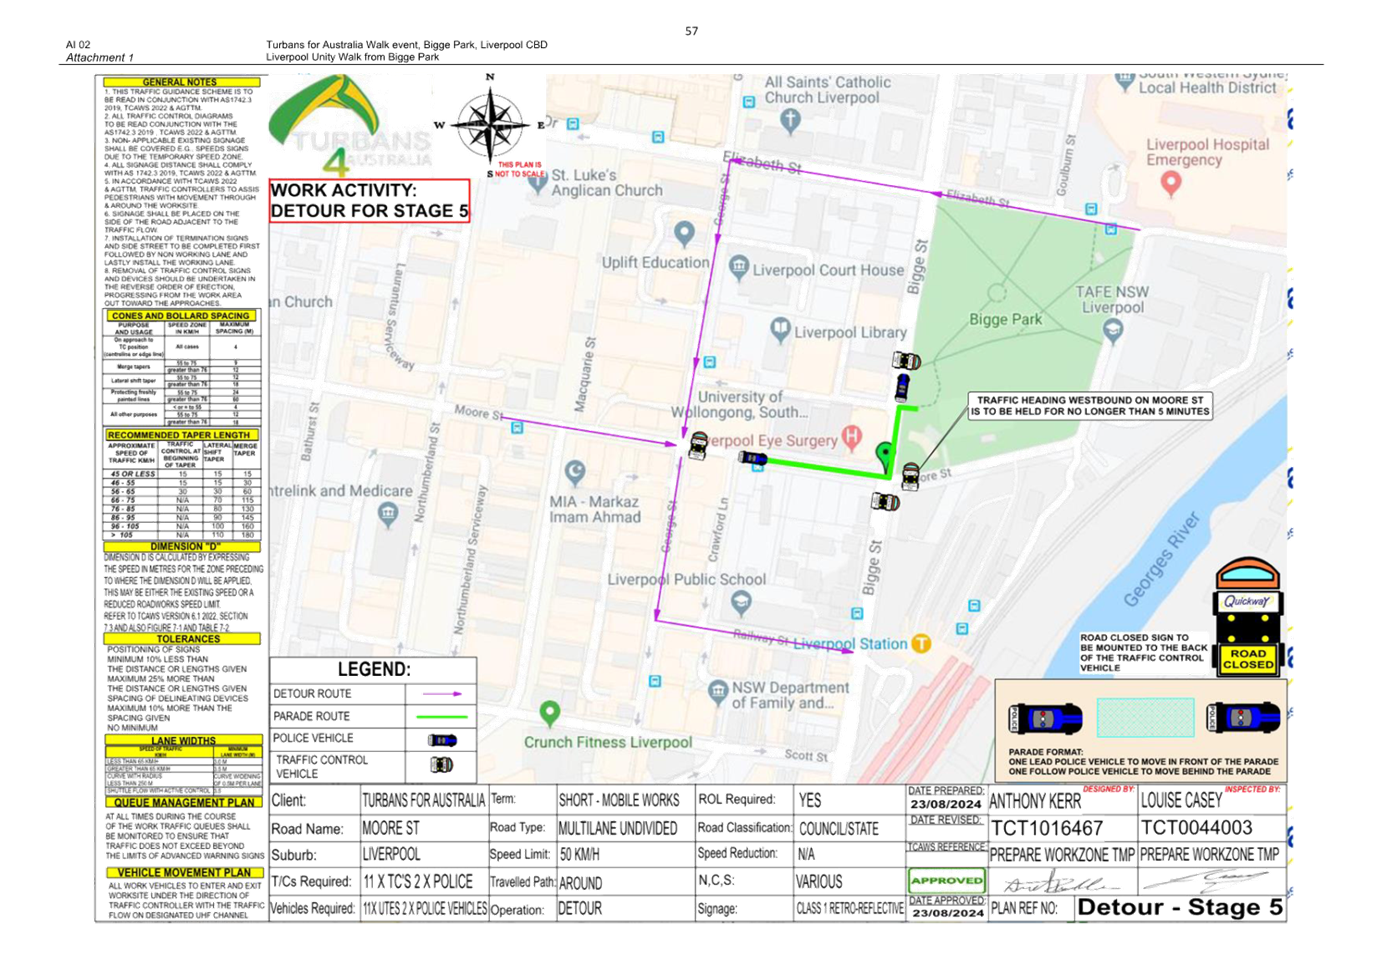Click the designer name ANTHONY KERR
Viewport: 1382px width, 977px height.
[1035, 802]
